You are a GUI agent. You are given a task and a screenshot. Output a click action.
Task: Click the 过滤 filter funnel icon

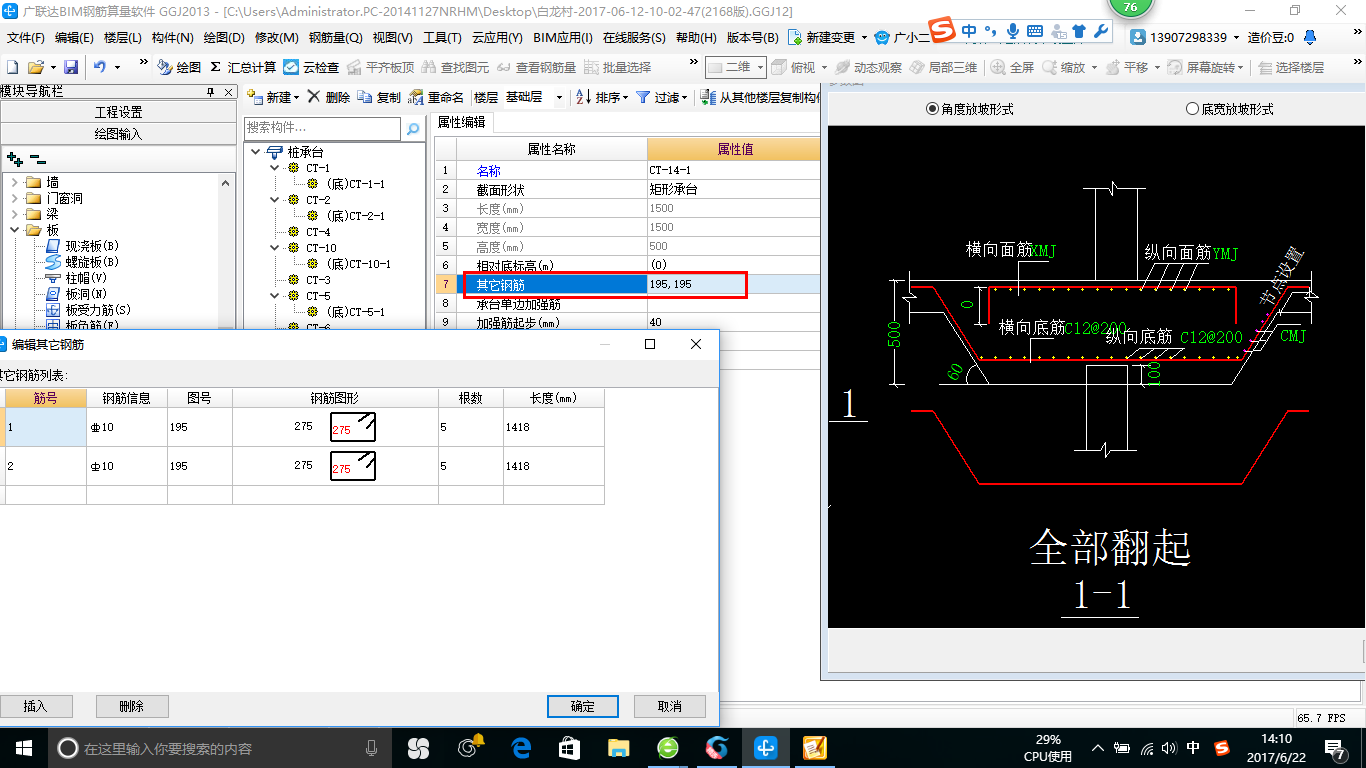pyautogui.click(x=643, y=97)
